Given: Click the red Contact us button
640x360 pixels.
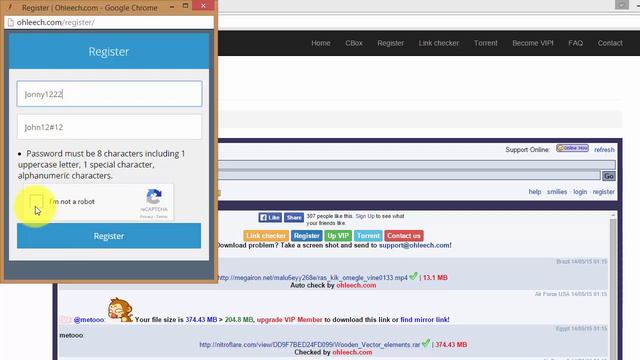Looking at the screenshot, I should 404,236.
